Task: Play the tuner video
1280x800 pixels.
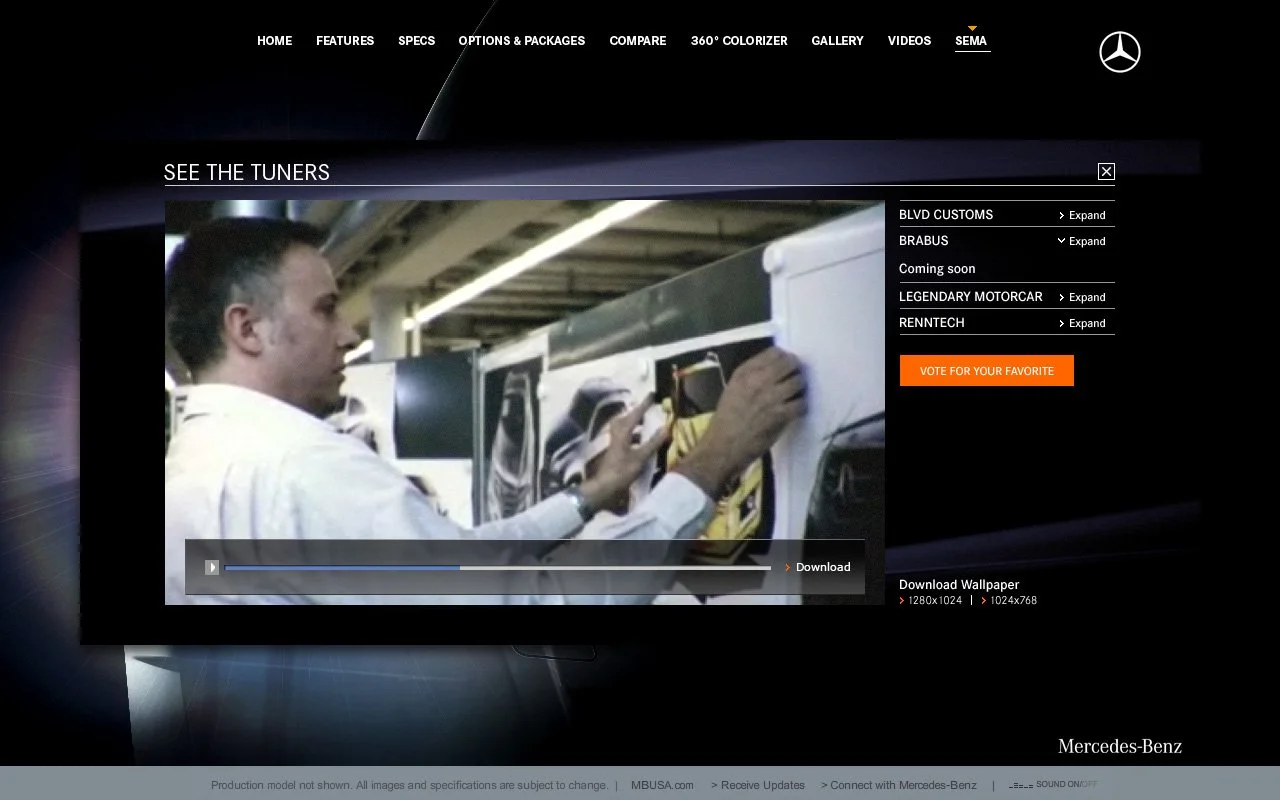Action: (x=212, y=567)
